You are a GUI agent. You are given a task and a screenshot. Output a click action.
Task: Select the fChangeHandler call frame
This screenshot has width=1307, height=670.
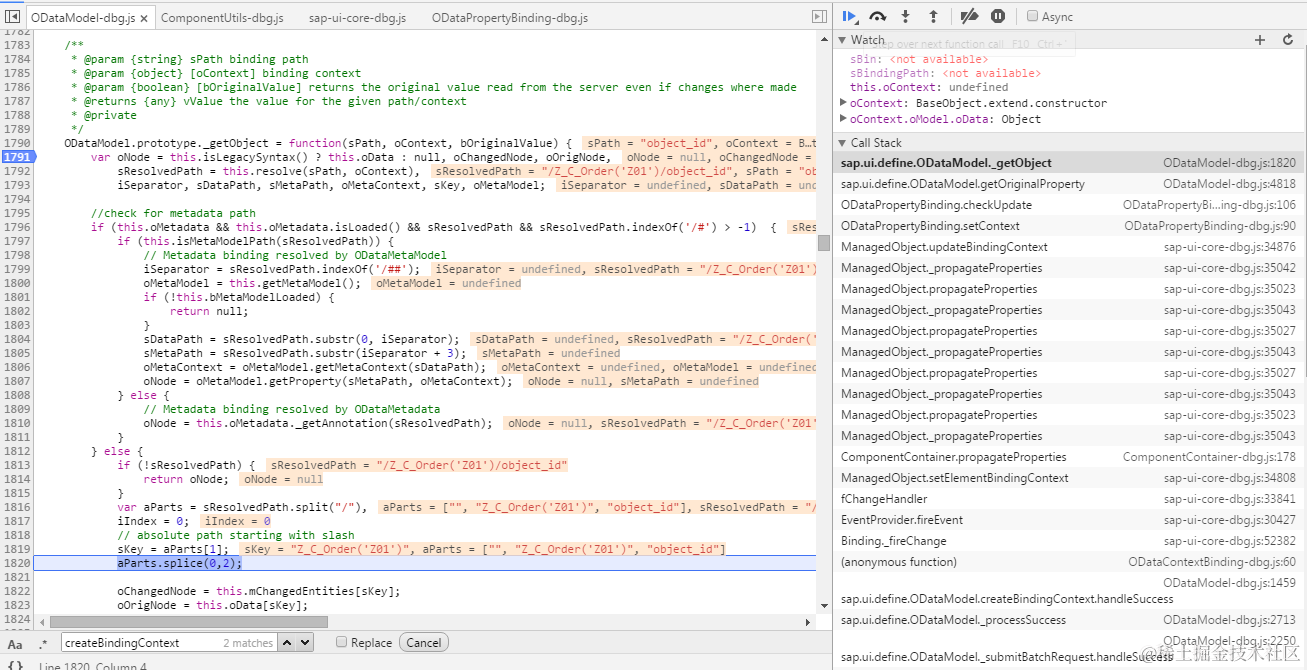pyautogui.click(x=1069, y=499)
